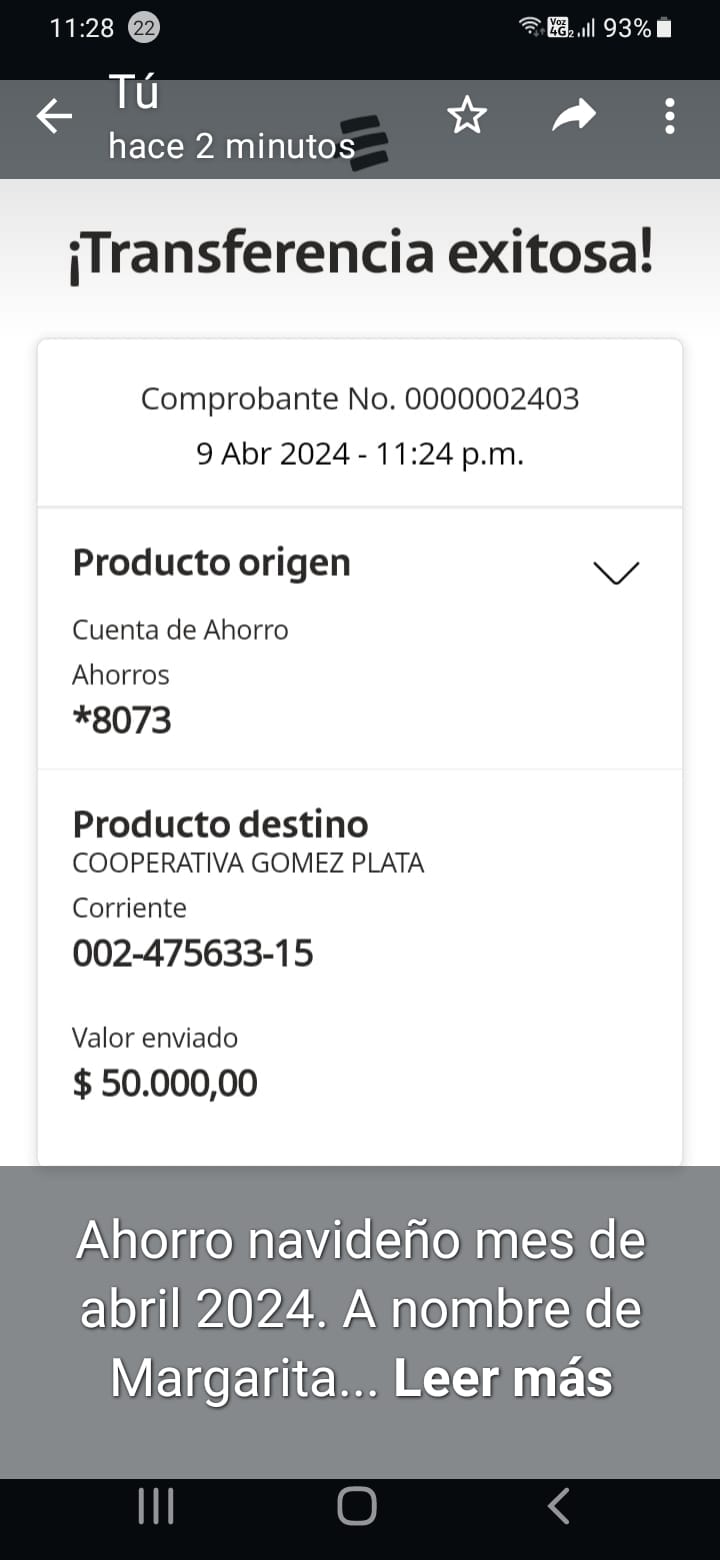
Task: Open the three-dot more options menu
Action: pyautogui.click(x=669, y=117)
